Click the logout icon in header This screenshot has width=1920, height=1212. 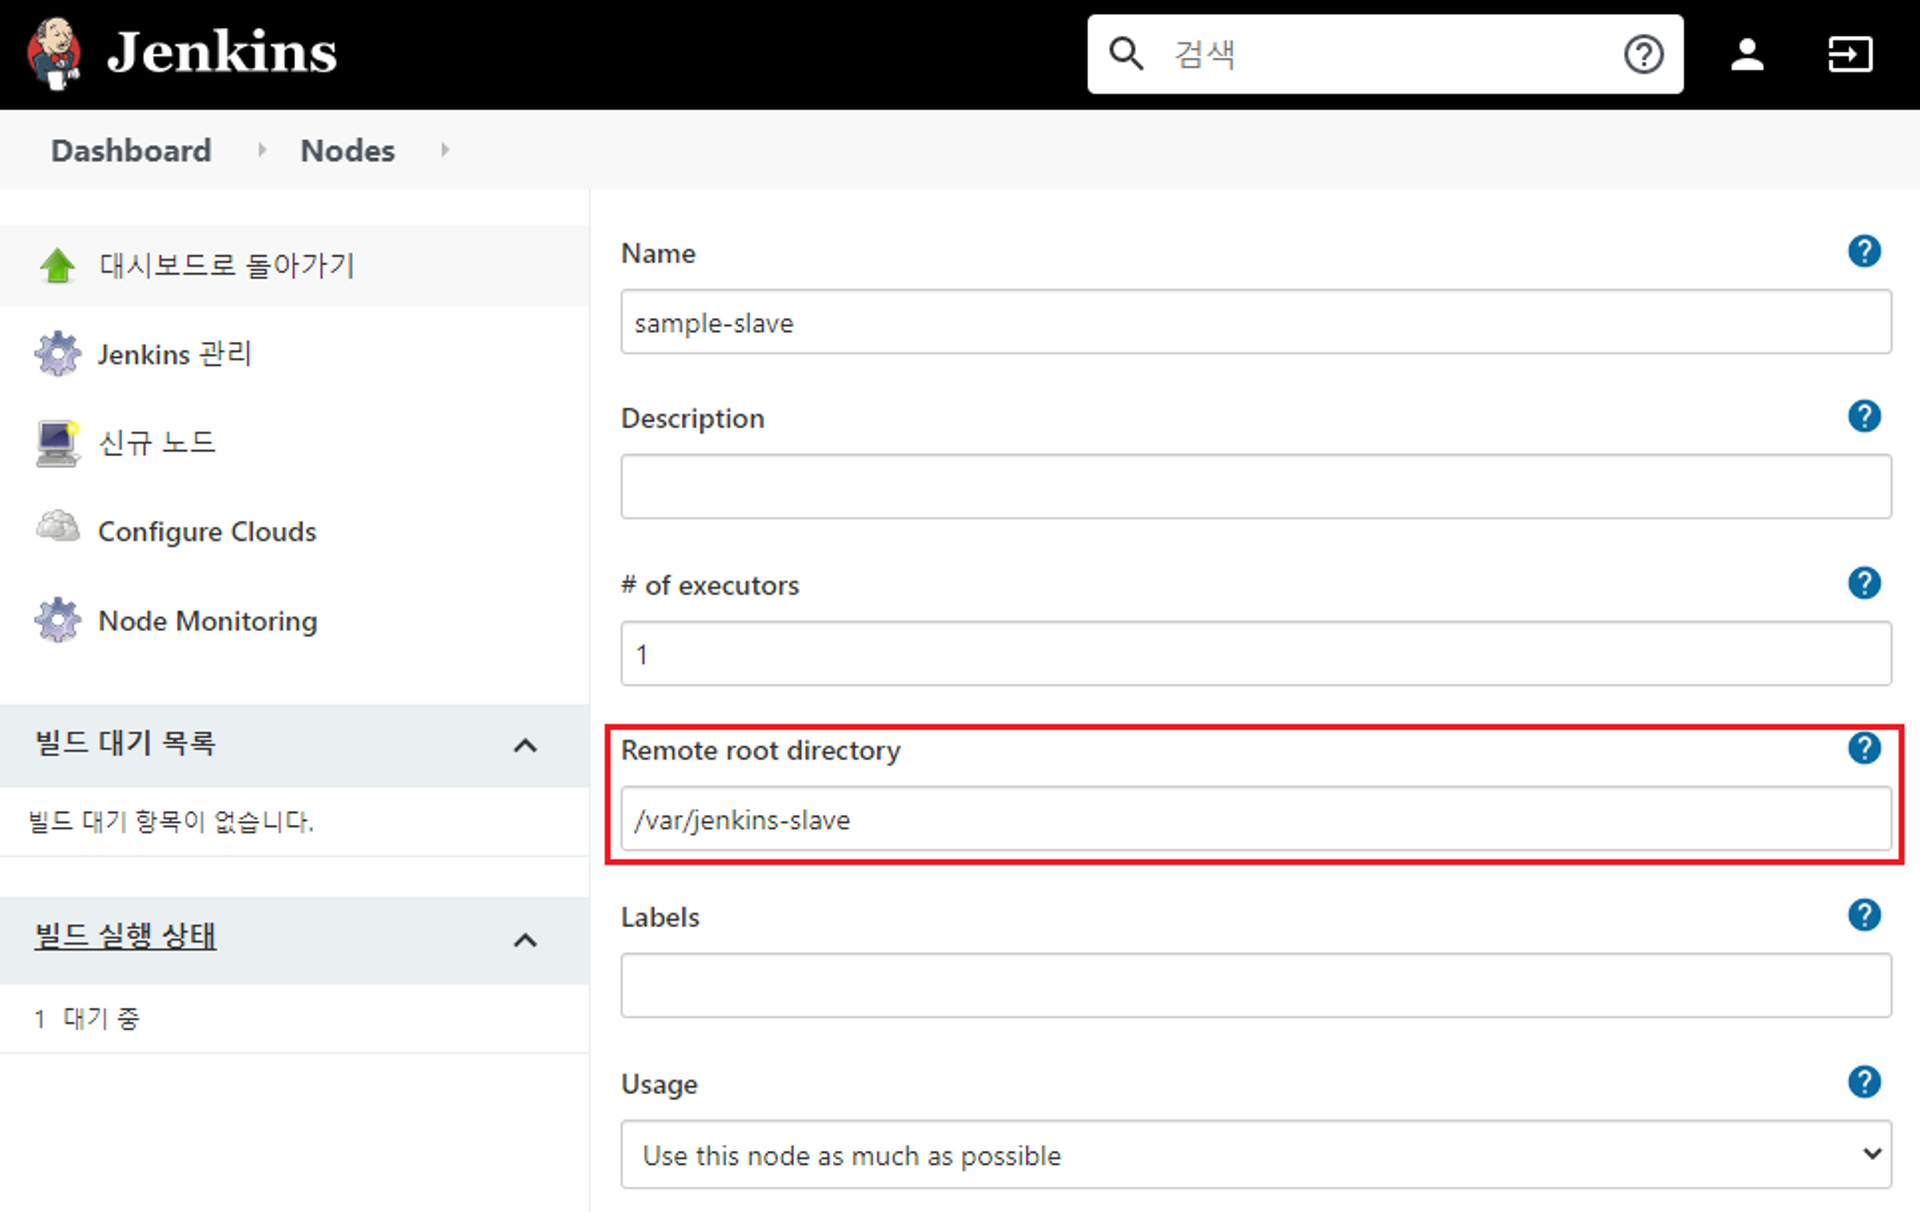tap(1850, 54)
